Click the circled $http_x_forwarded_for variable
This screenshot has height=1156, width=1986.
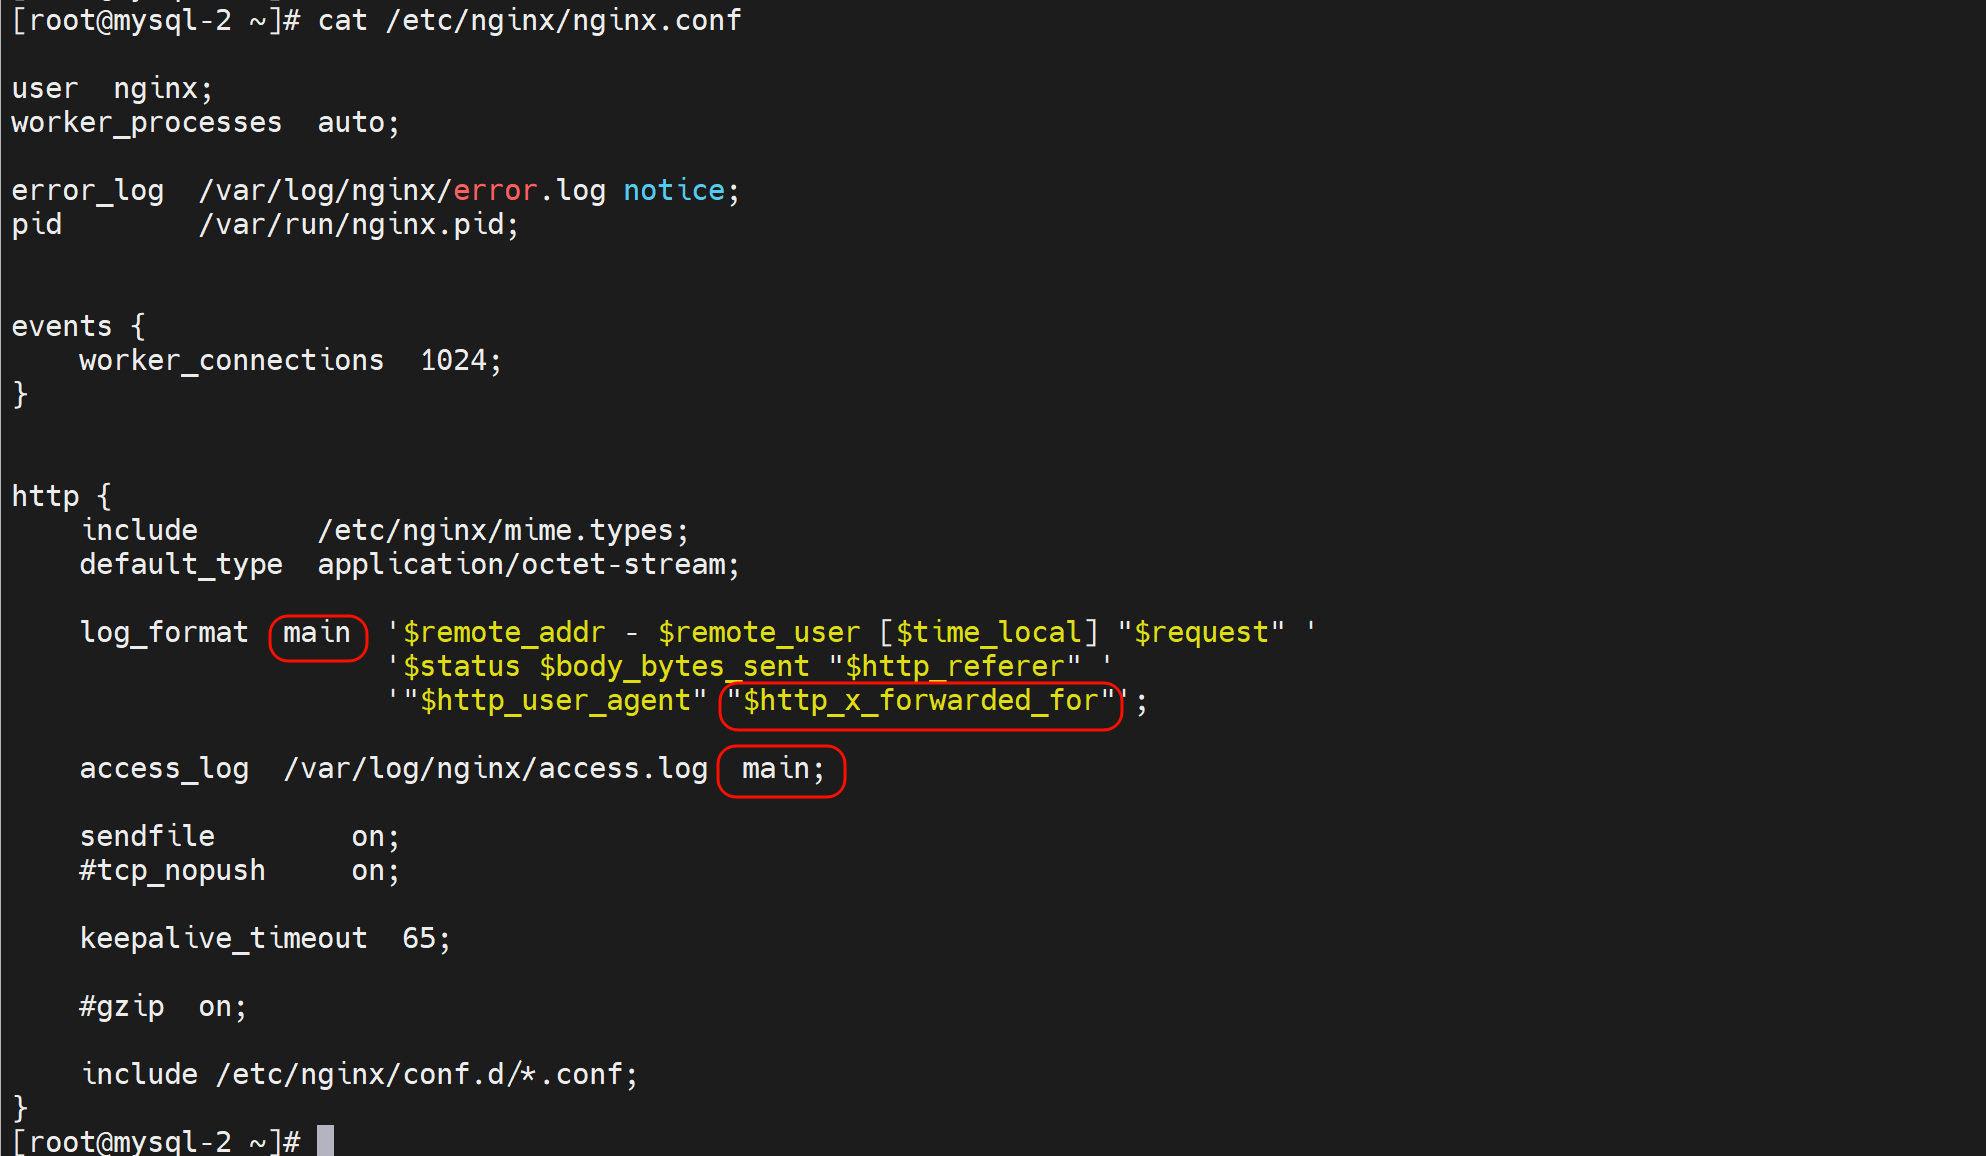click(920, 701)
